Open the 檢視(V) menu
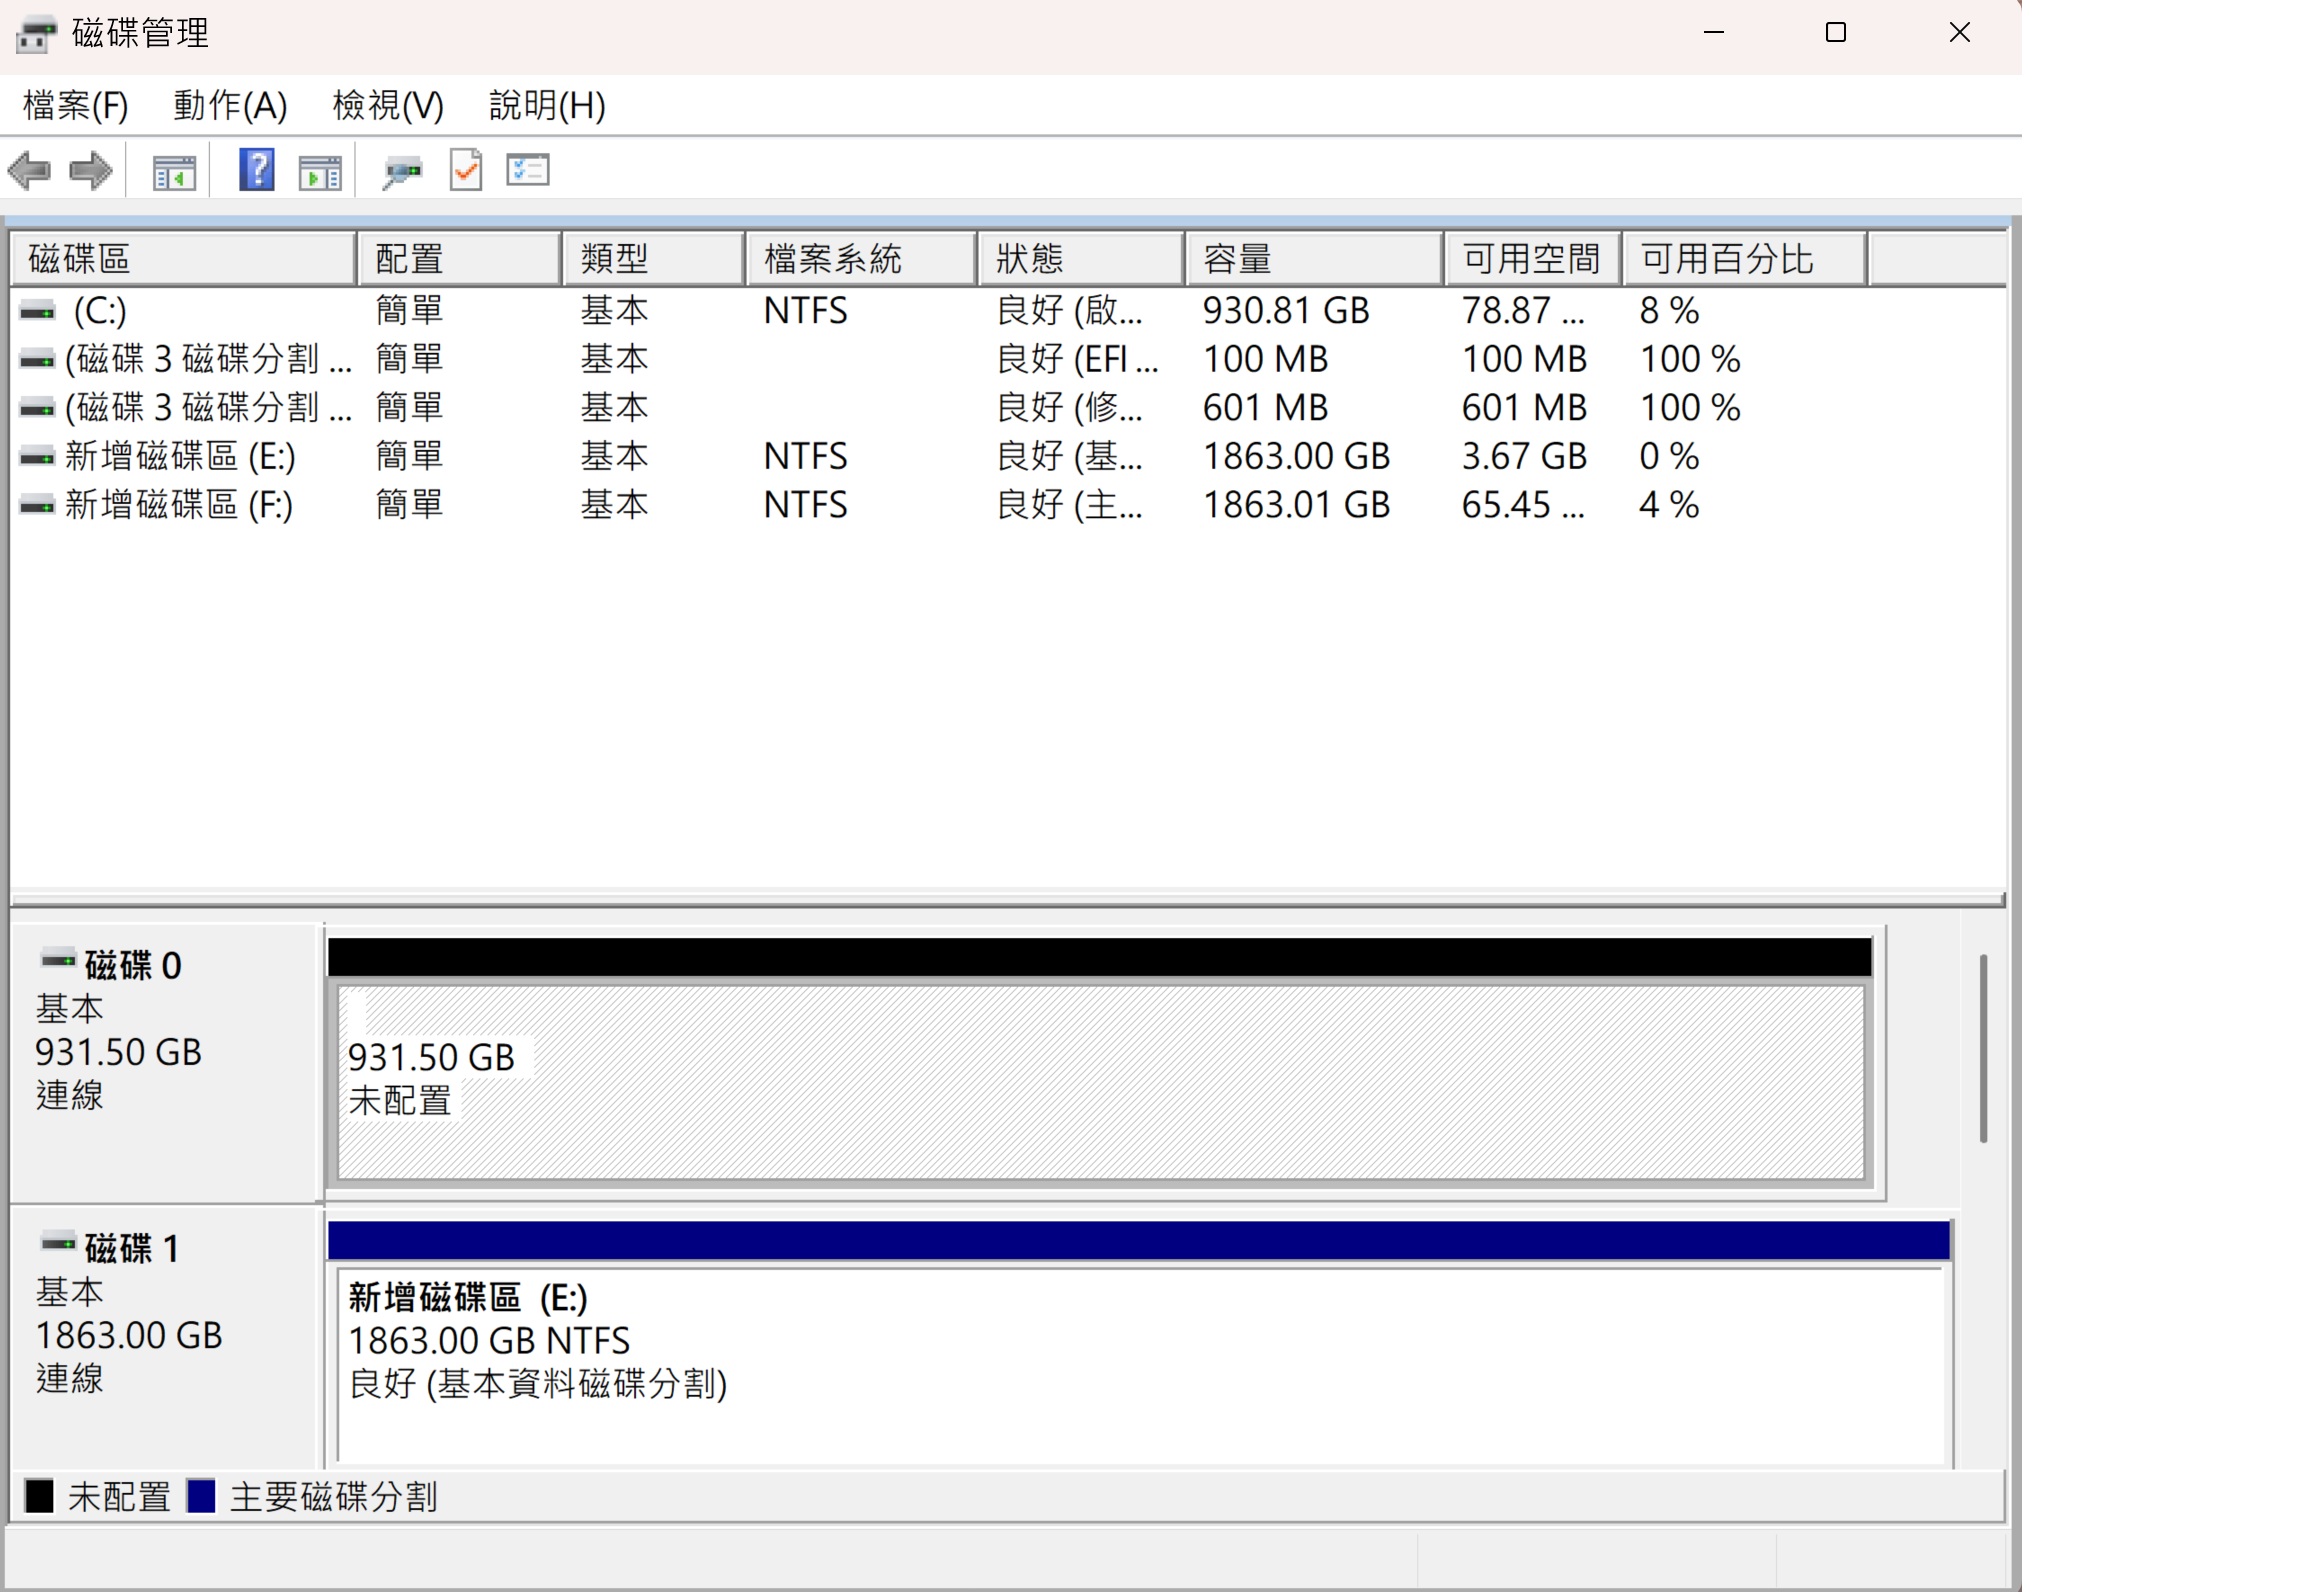The width and height of the screenshot is (2304, 1592). point(388,105)
